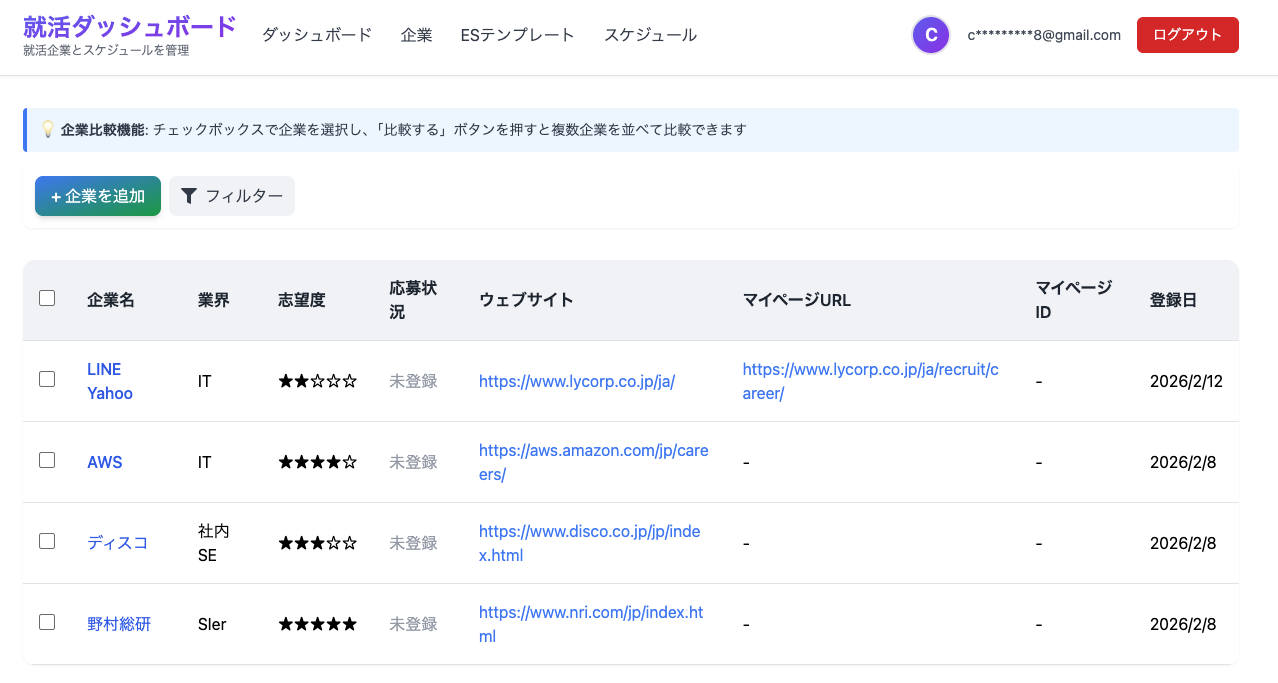Viewport: 1278px width, 683px height.
Task: Click the 就活ダッシュボード logo title
Action: pyautogui.click(x=130, y=26)
